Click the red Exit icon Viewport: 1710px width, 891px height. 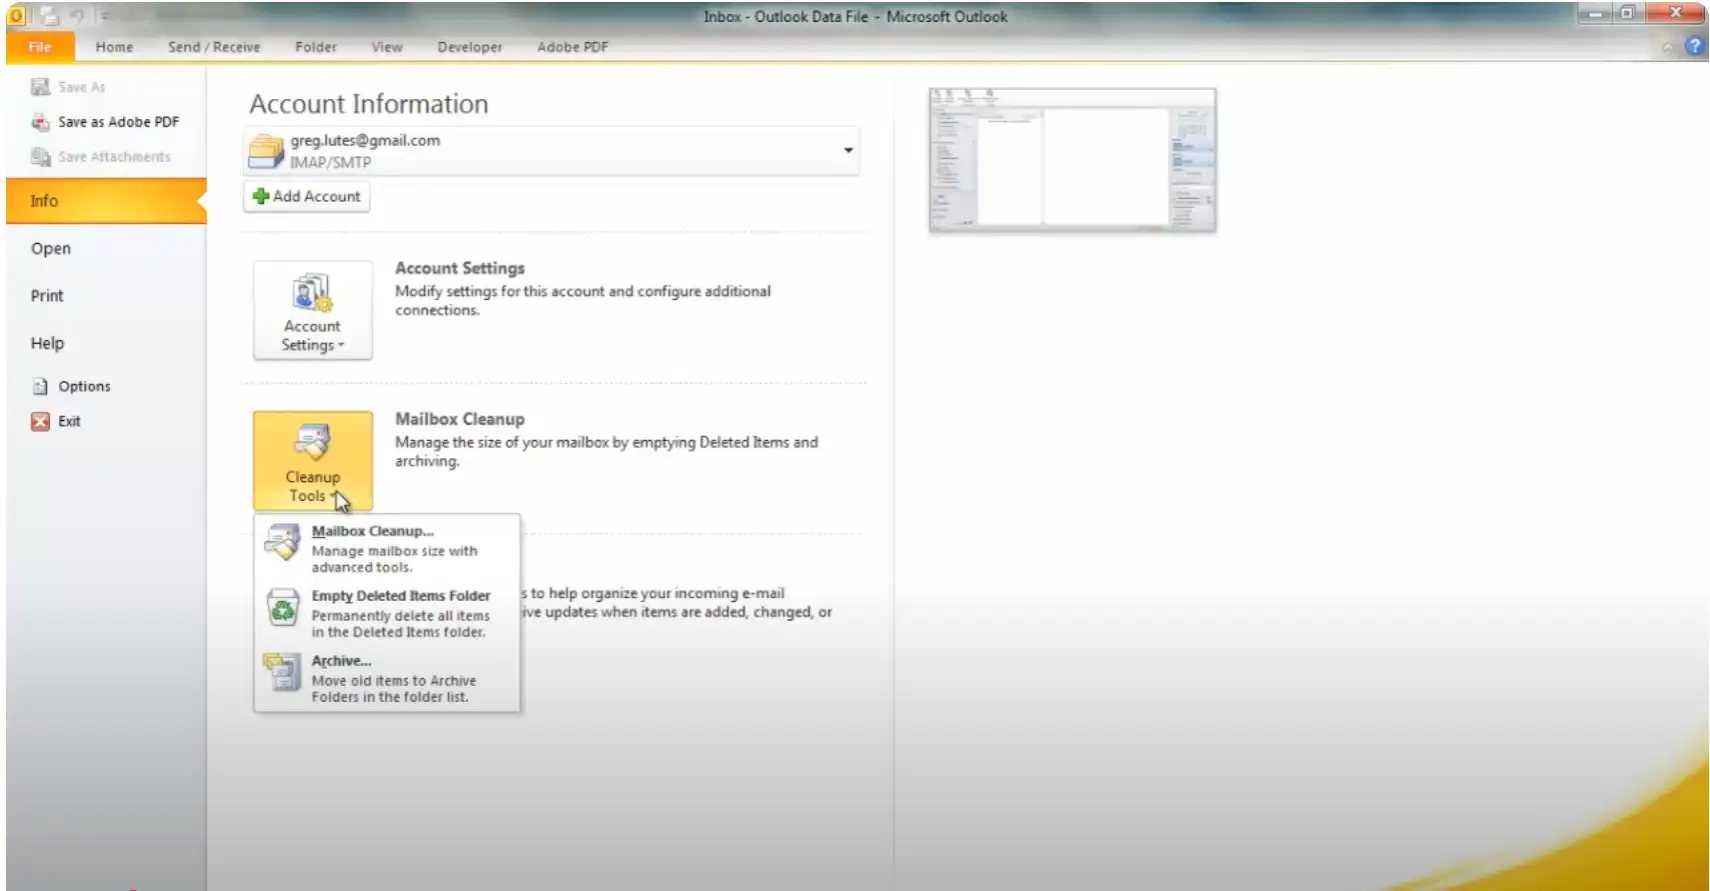point(40,421)
